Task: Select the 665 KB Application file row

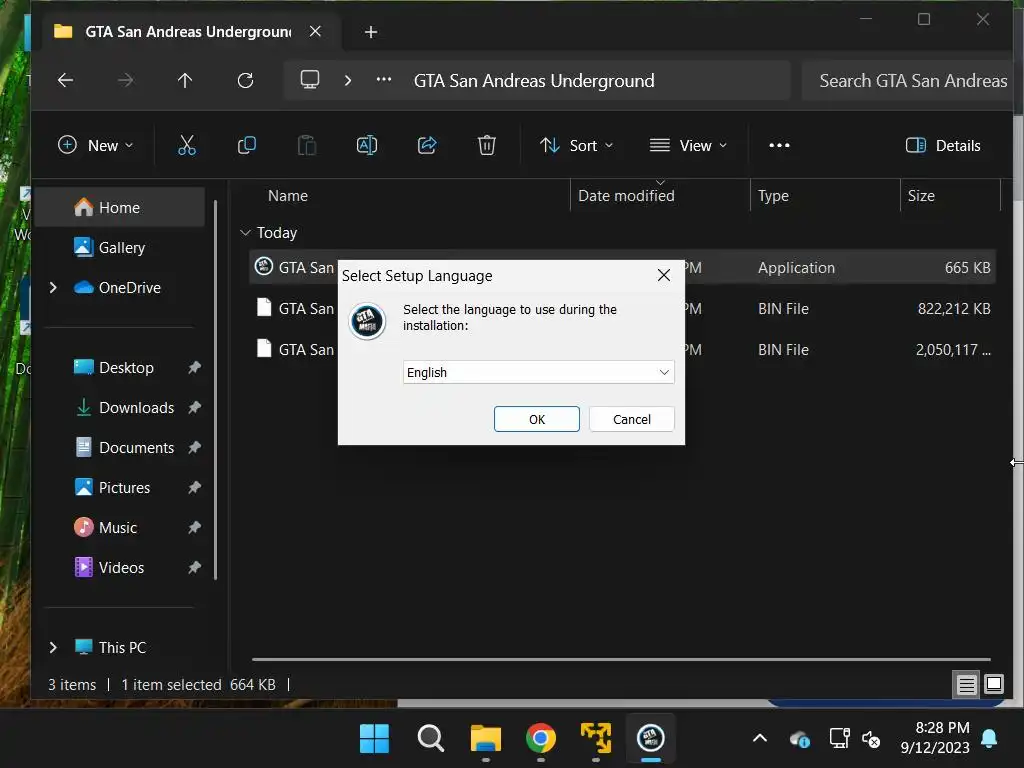Action: 622,267
